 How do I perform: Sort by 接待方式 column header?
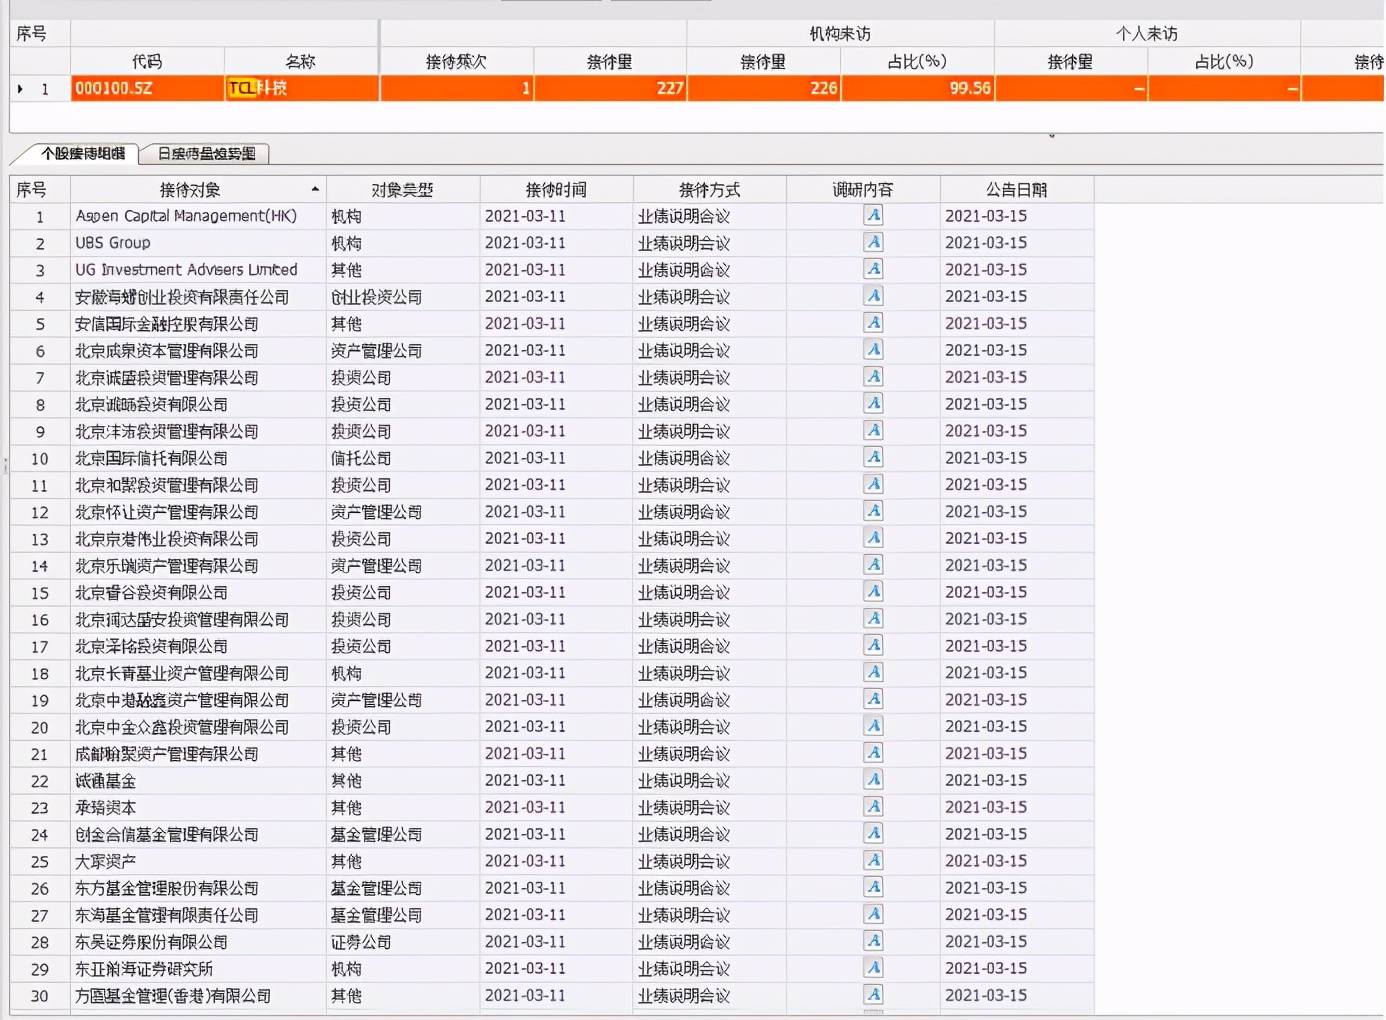710,189
